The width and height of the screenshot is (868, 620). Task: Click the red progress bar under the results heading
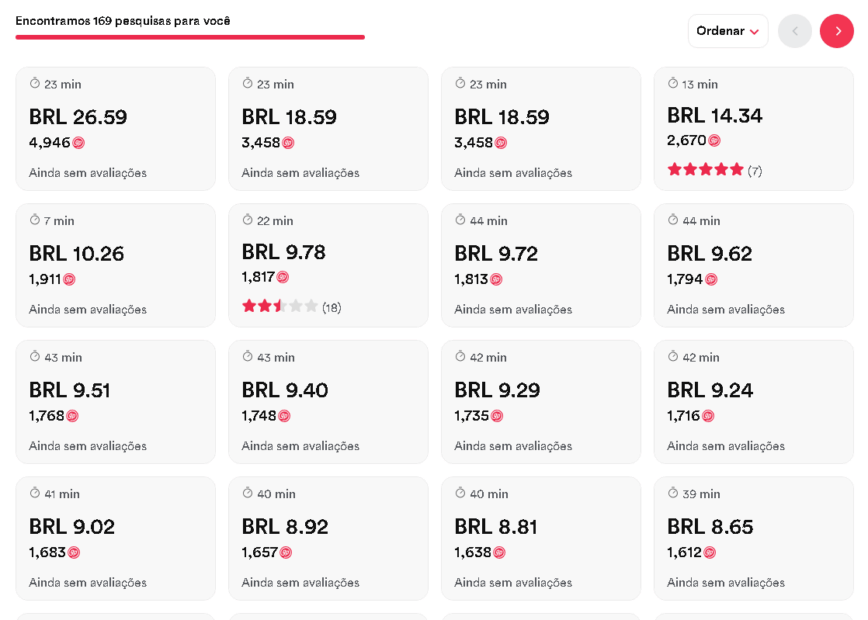tap(189, 37)
